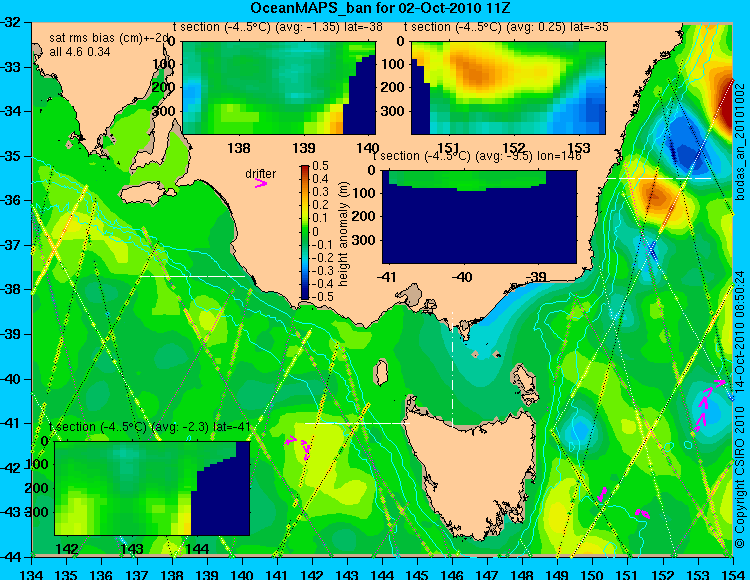Select the 't section' title with lat=-38
The width and height of the screenshot is (750, 580).
click(277, 27)
